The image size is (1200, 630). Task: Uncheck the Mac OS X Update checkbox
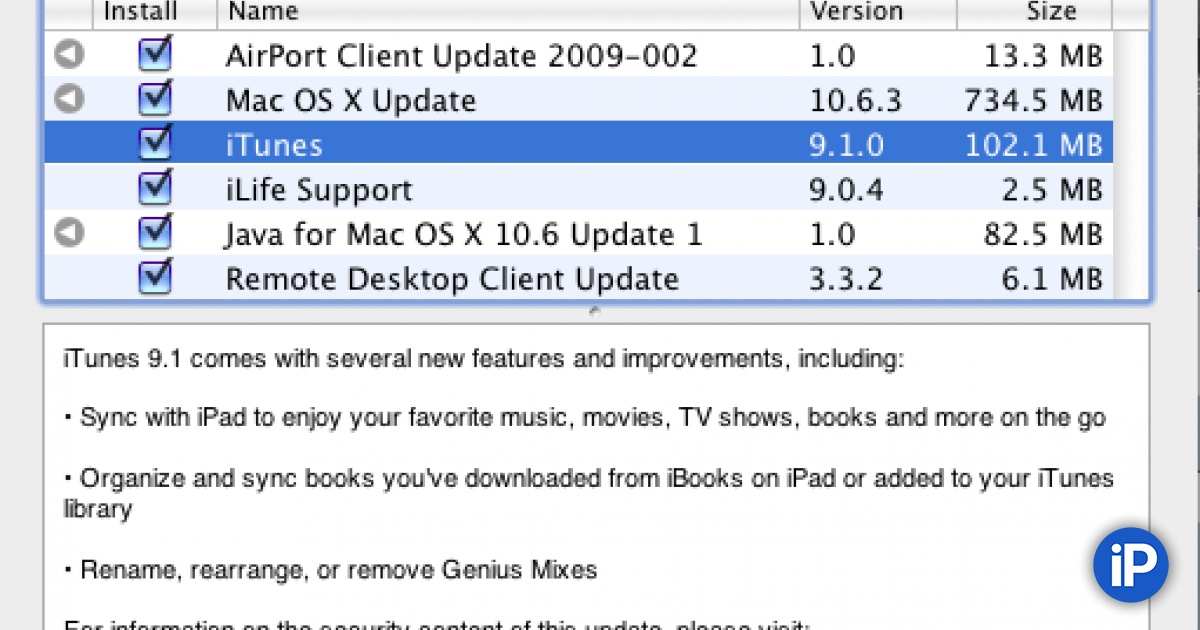[x=155, y=100]
